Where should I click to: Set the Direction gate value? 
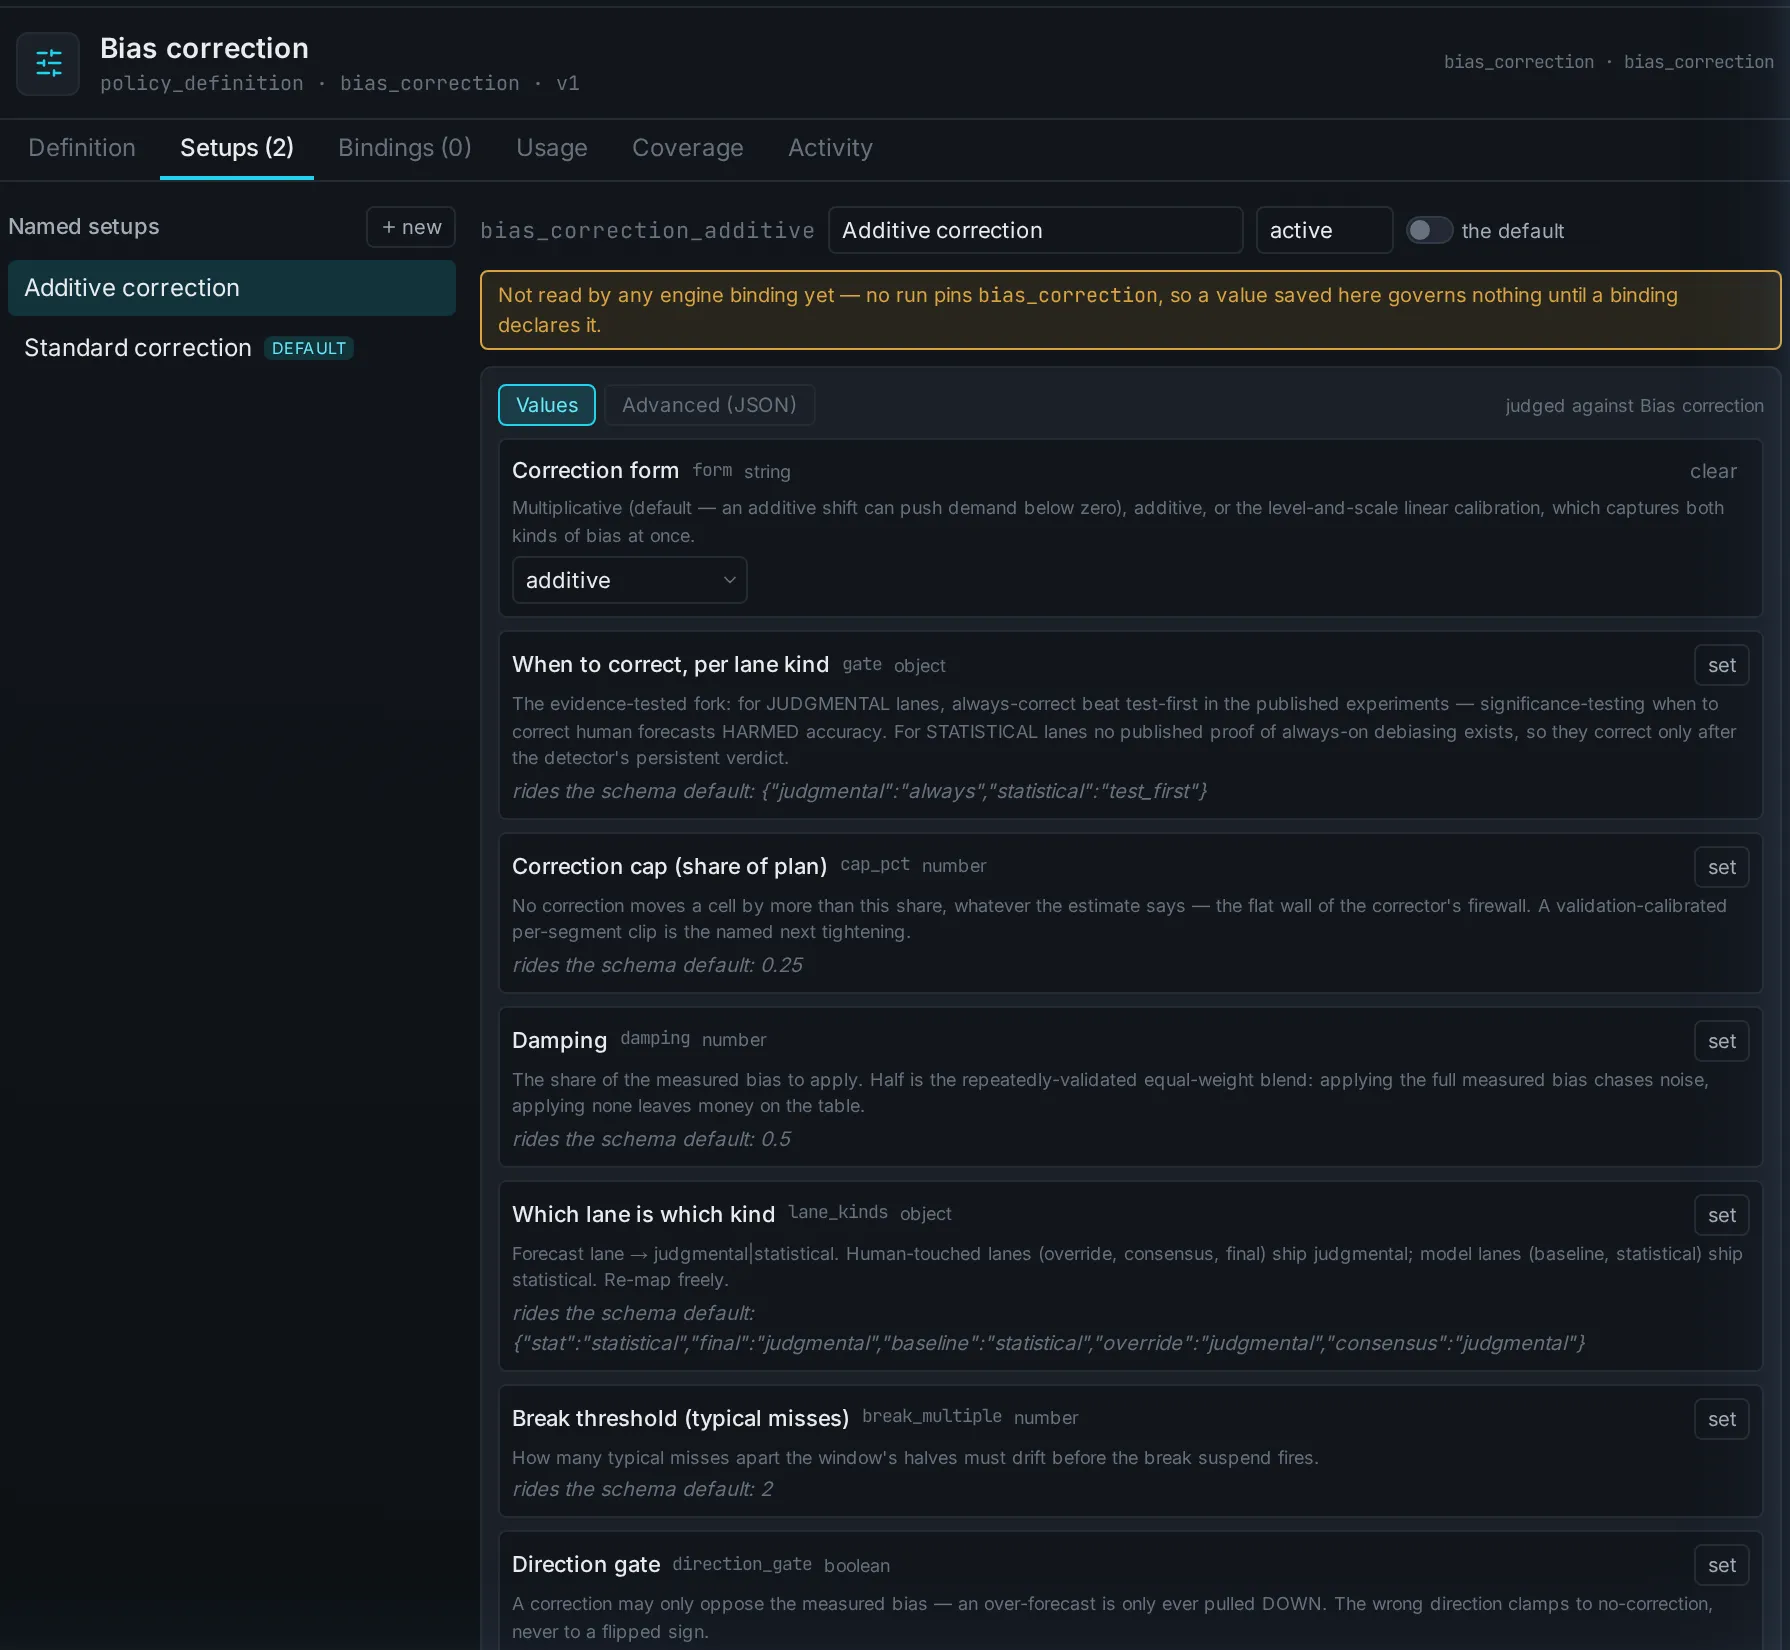(1721, 1565)
